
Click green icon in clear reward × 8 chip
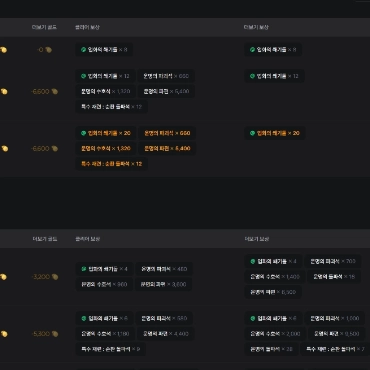point(84,50)
